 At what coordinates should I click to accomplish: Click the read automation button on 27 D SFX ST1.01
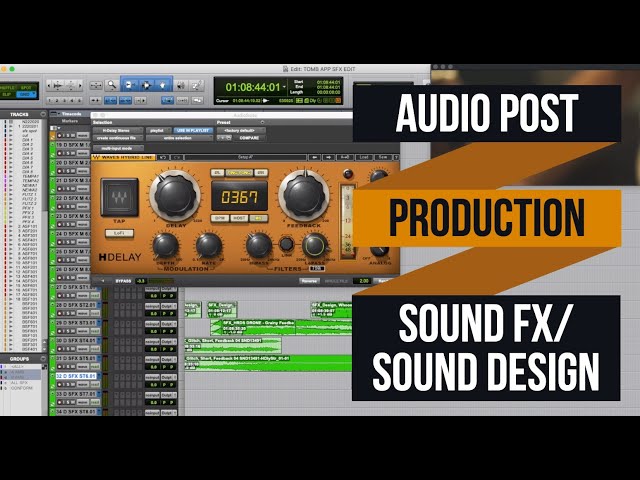point(95,296)
